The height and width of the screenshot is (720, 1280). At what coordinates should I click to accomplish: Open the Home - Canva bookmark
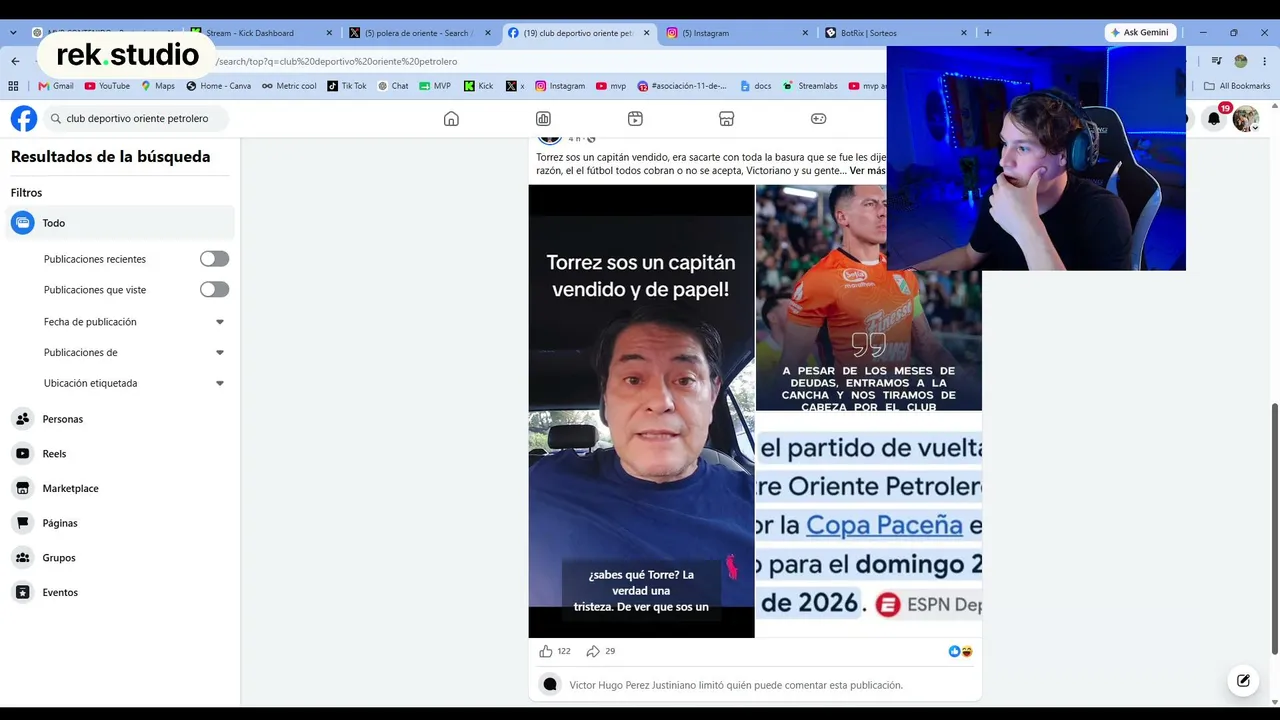(218, 86)
